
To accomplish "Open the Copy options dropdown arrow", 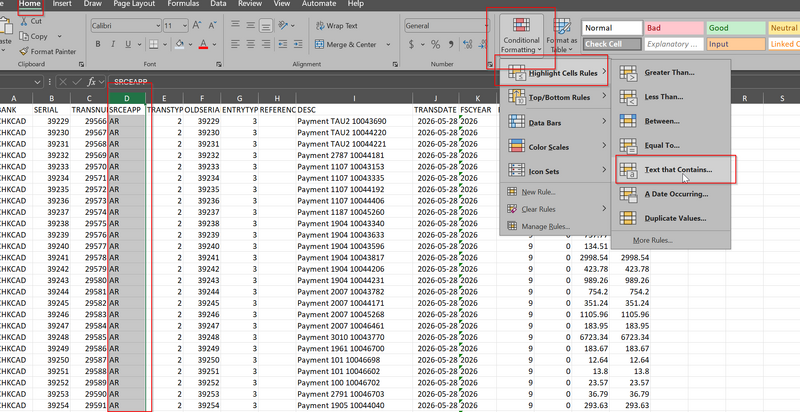I will pos(59,36).
